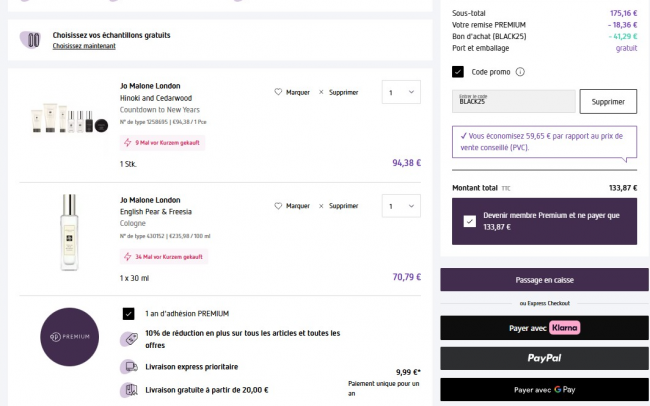This screenshot has width=650, height=406.
Task: Click remove X for English Pear & Freesia
Action: pyautogui.click(x=321, y=206)
